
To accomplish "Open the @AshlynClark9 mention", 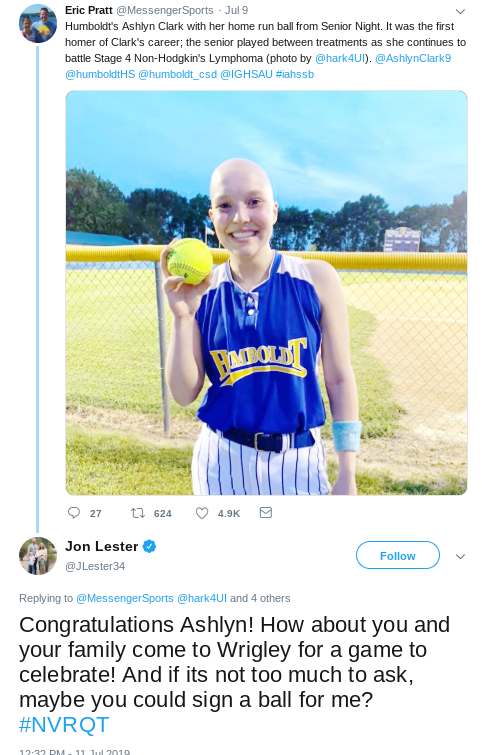I will (413, 58).
